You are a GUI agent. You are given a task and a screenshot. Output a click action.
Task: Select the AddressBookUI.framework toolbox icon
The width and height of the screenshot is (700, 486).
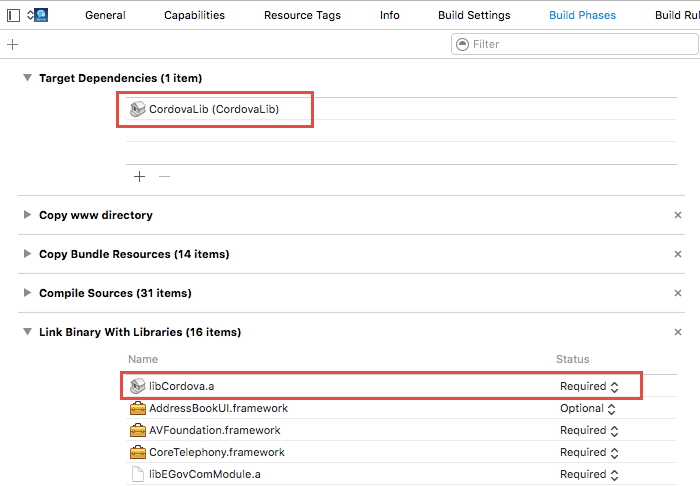(138, 408)
